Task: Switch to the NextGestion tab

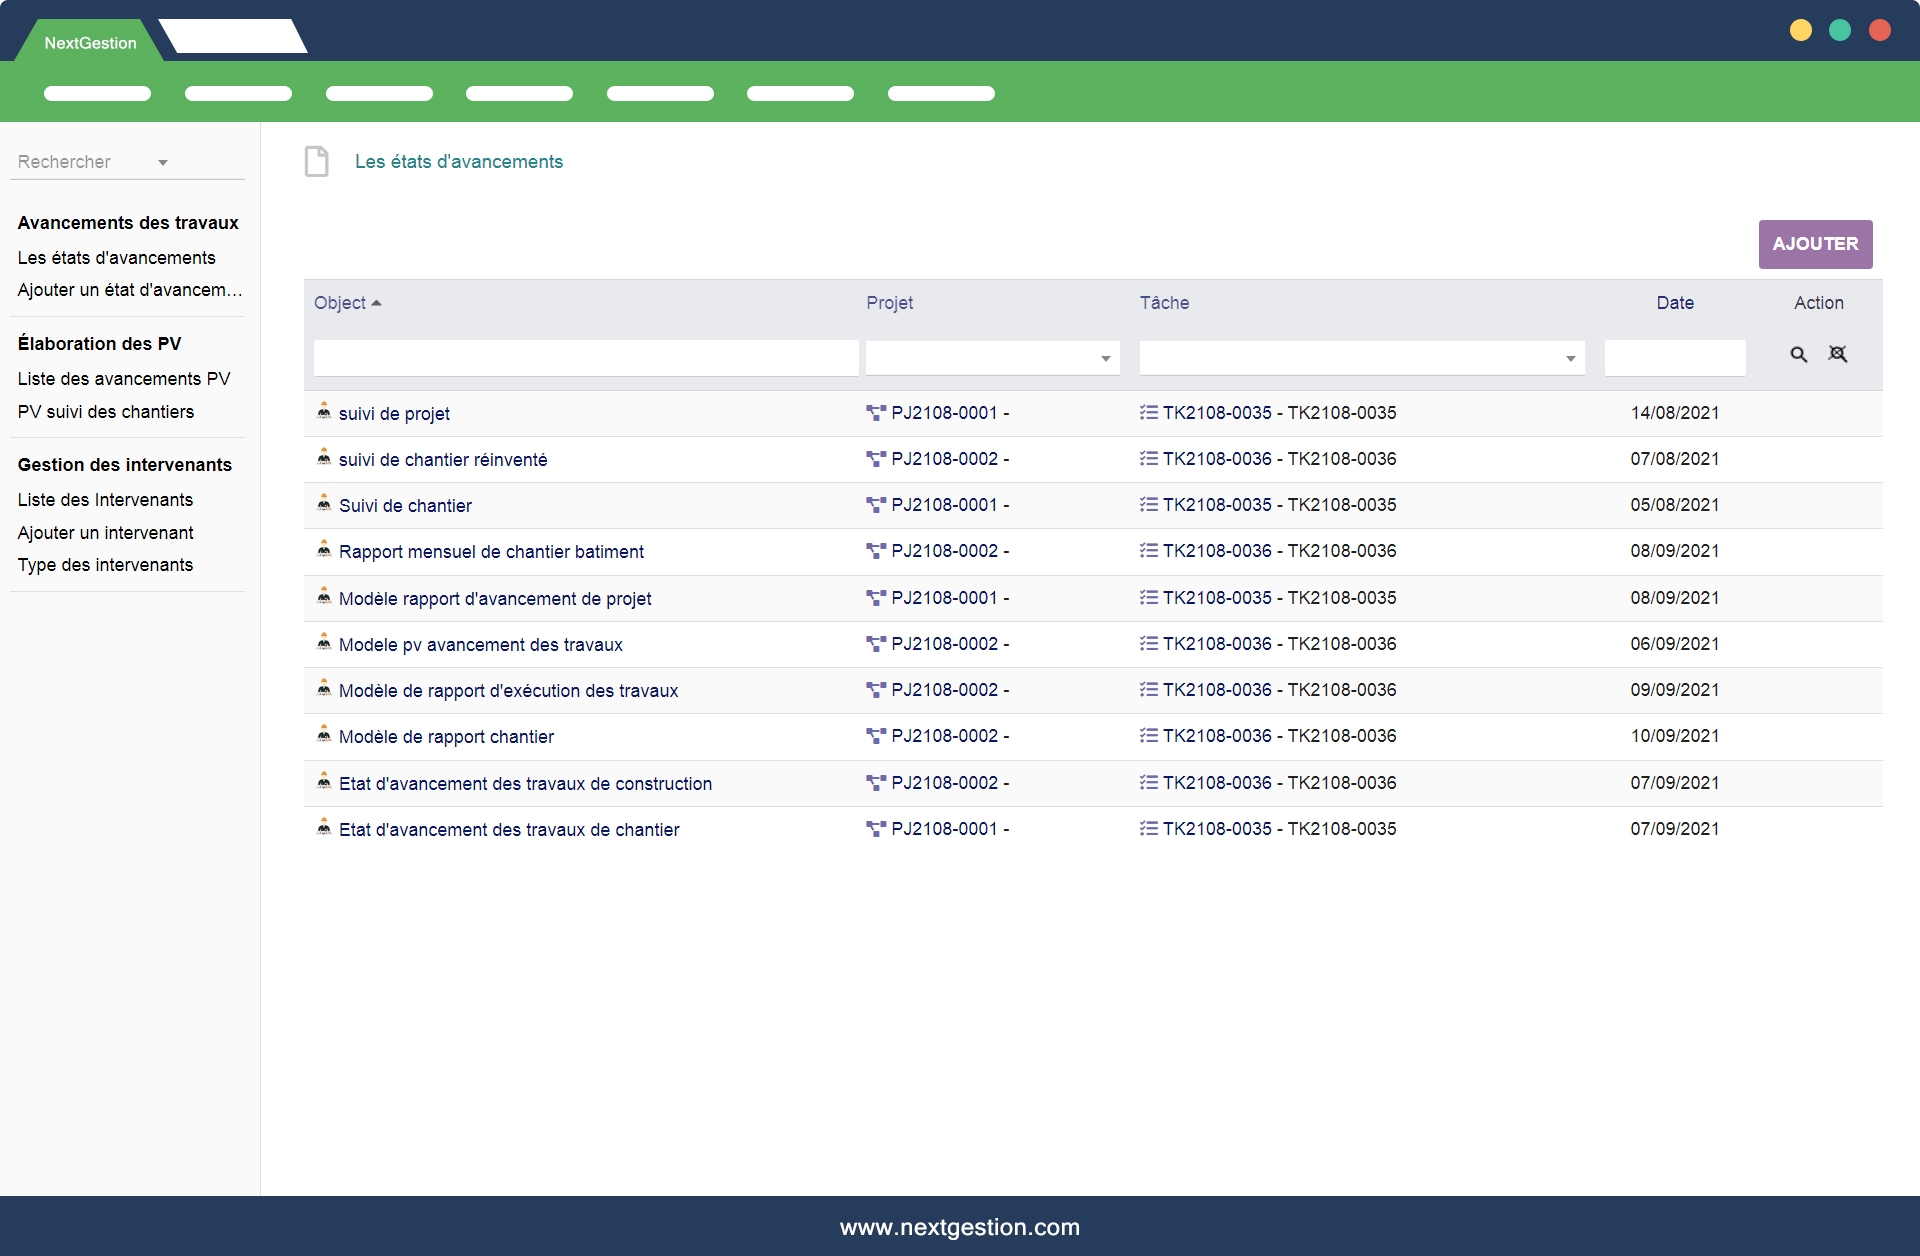Action: [x=90, y=43]
